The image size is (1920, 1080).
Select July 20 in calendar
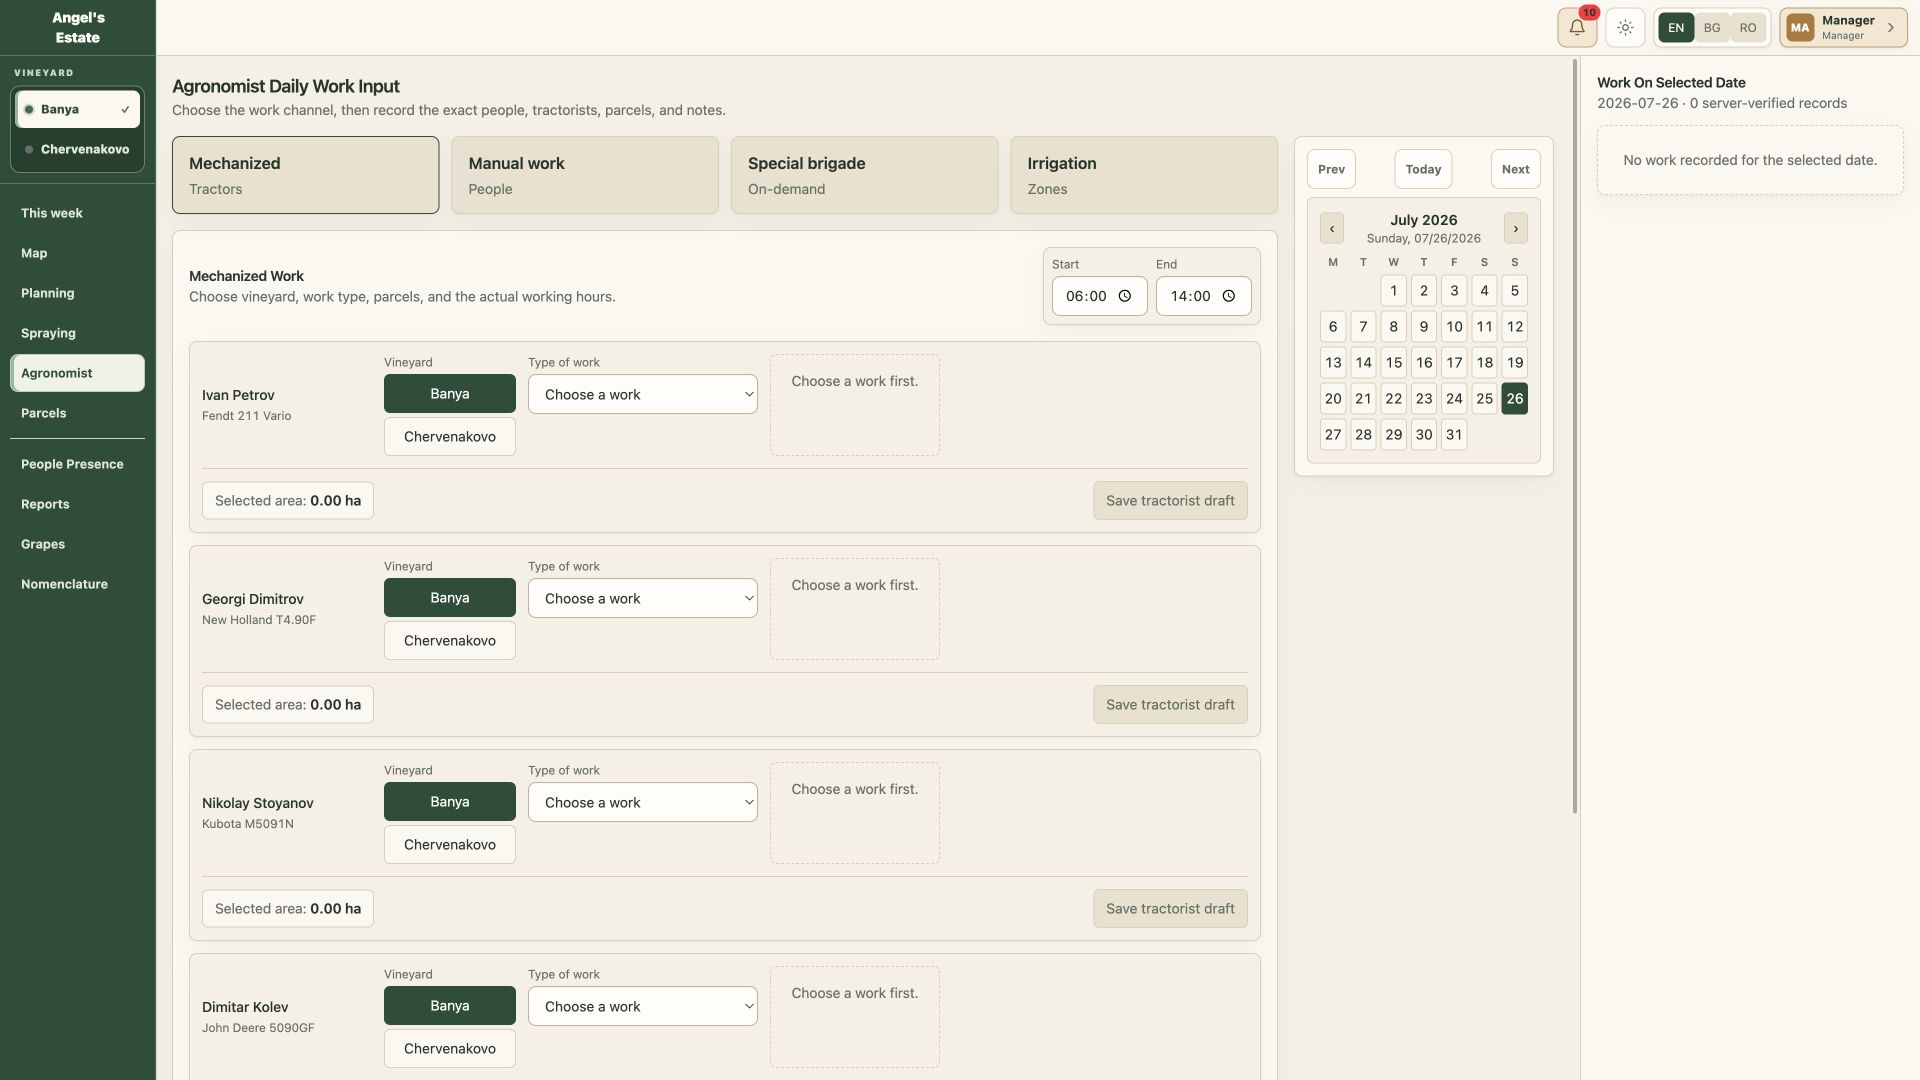(1333, 399)
